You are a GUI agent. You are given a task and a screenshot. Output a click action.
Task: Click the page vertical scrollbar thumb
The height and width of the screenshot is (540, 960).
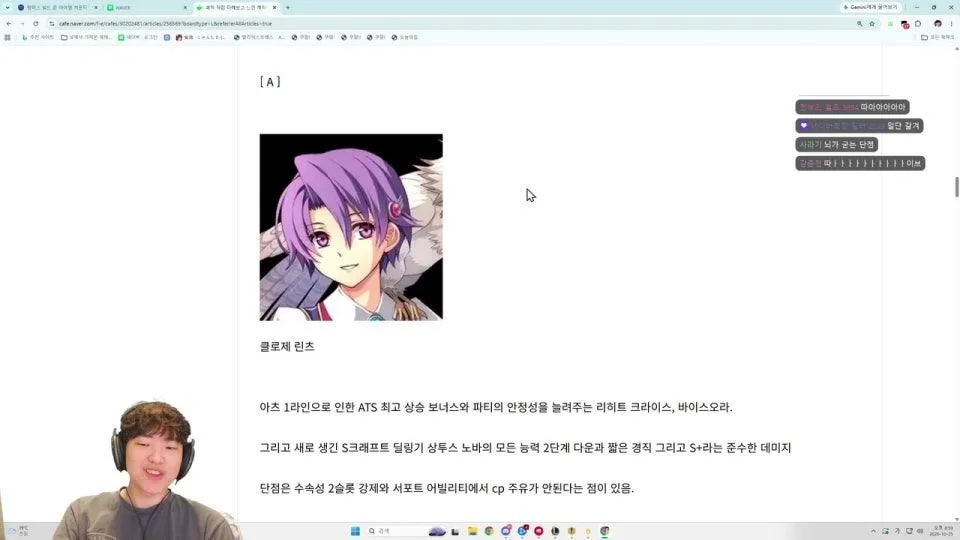(x=956, y=187)
